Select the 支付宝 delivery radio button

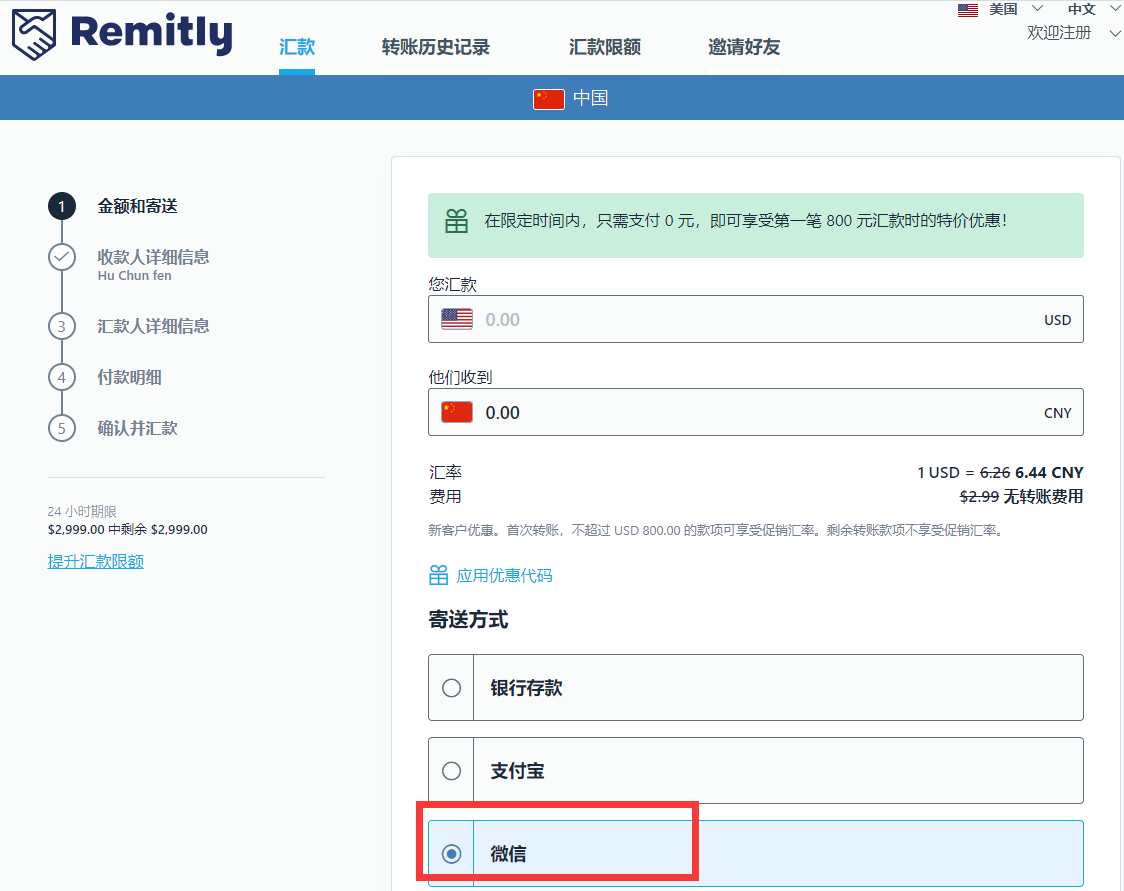tap(452, 771)
